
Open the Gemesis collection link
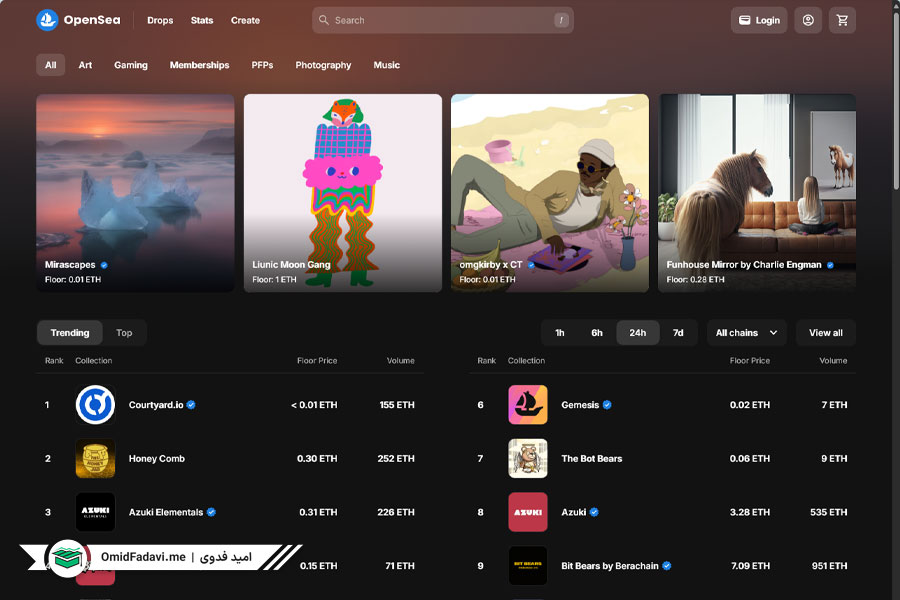click(x=580, y=405)
